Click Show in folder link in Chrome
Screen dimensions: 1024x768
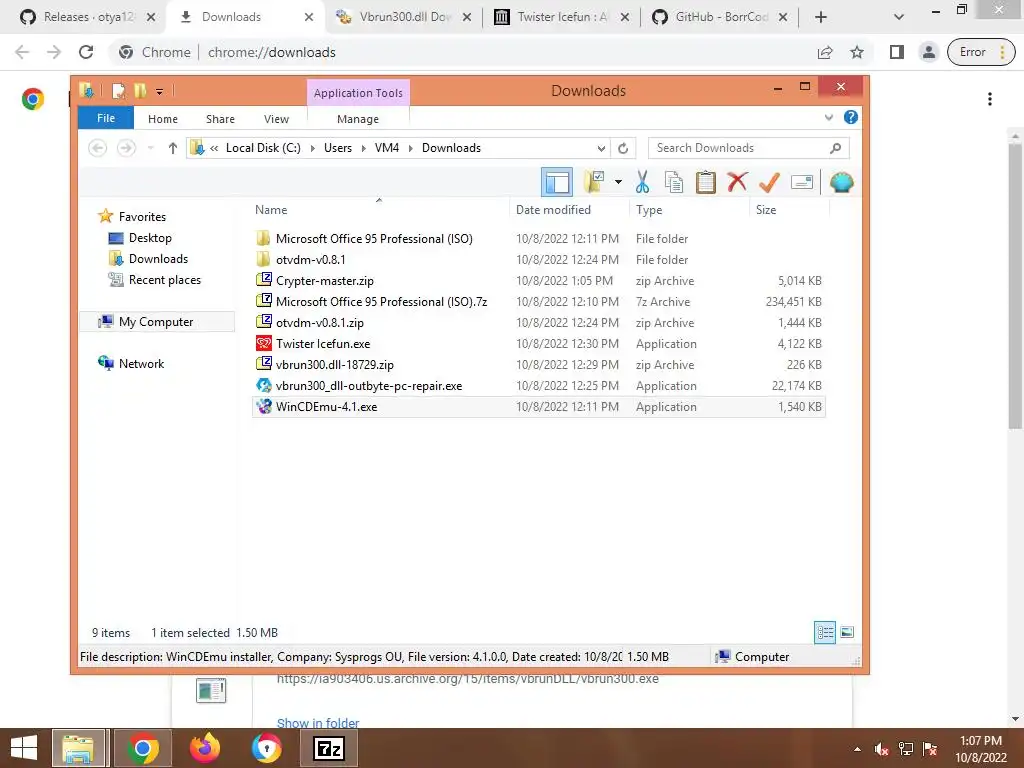(x=318, y=722)
